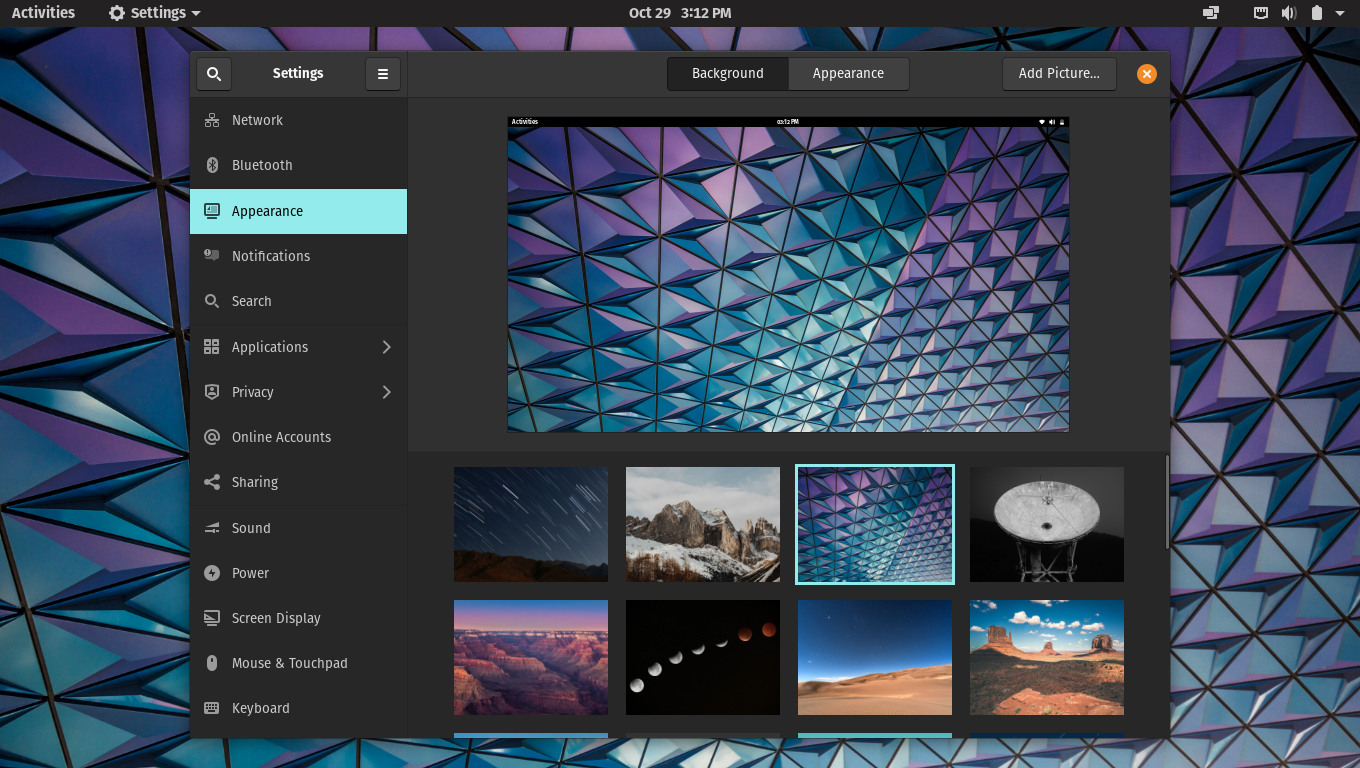This screenshot has height=768, width=1360.
Task: Click the Bluetooth icon in sidebar
Action: 212,165
